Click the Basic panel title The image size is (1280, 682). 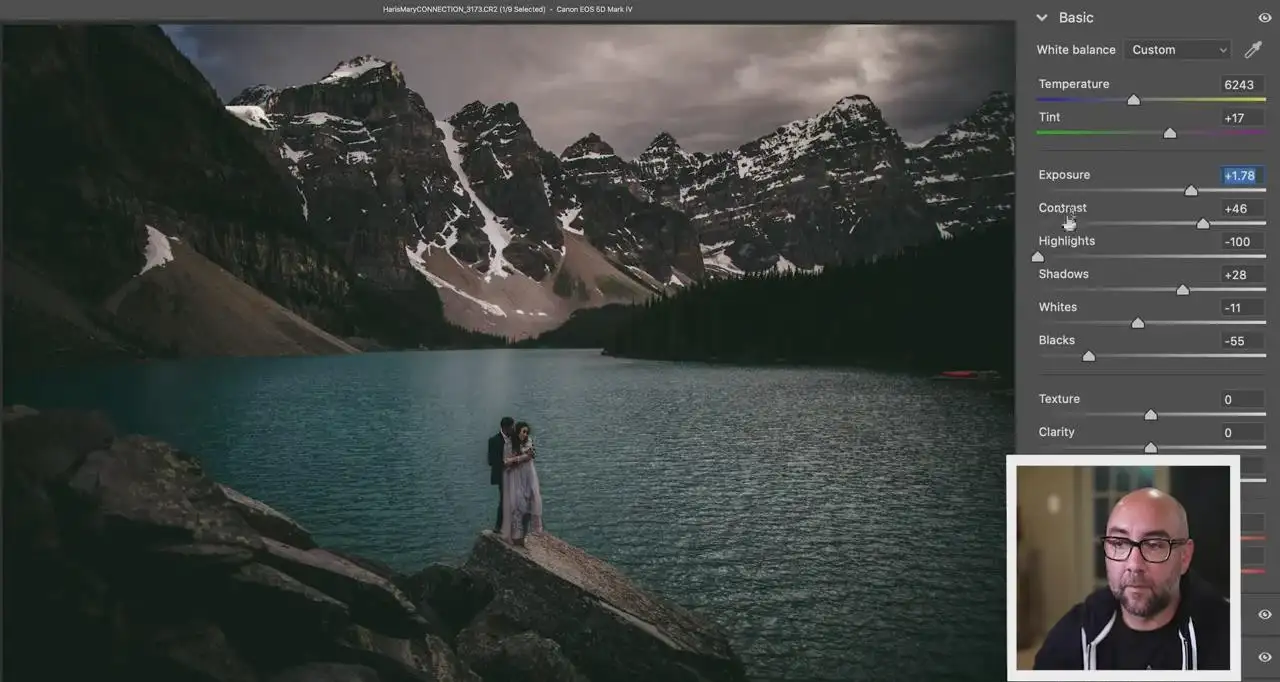pyautogui.click(x=1076, y=18)
